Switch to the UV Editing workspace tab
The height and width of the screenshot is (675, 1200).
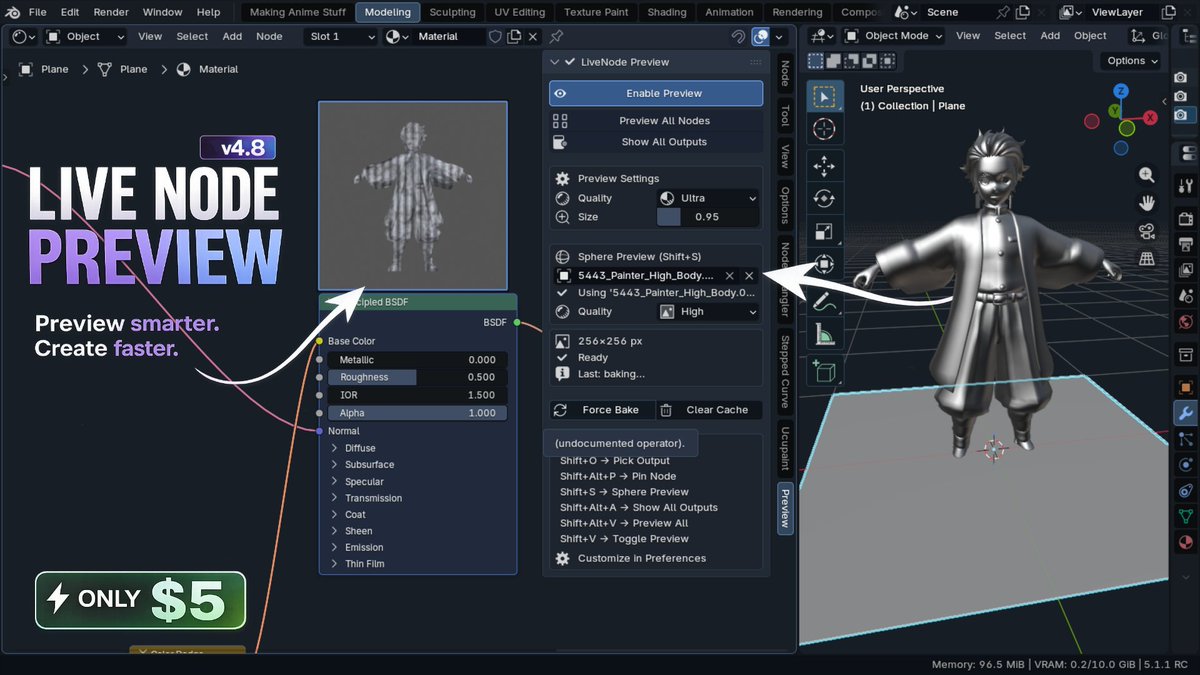pos(520,12)
